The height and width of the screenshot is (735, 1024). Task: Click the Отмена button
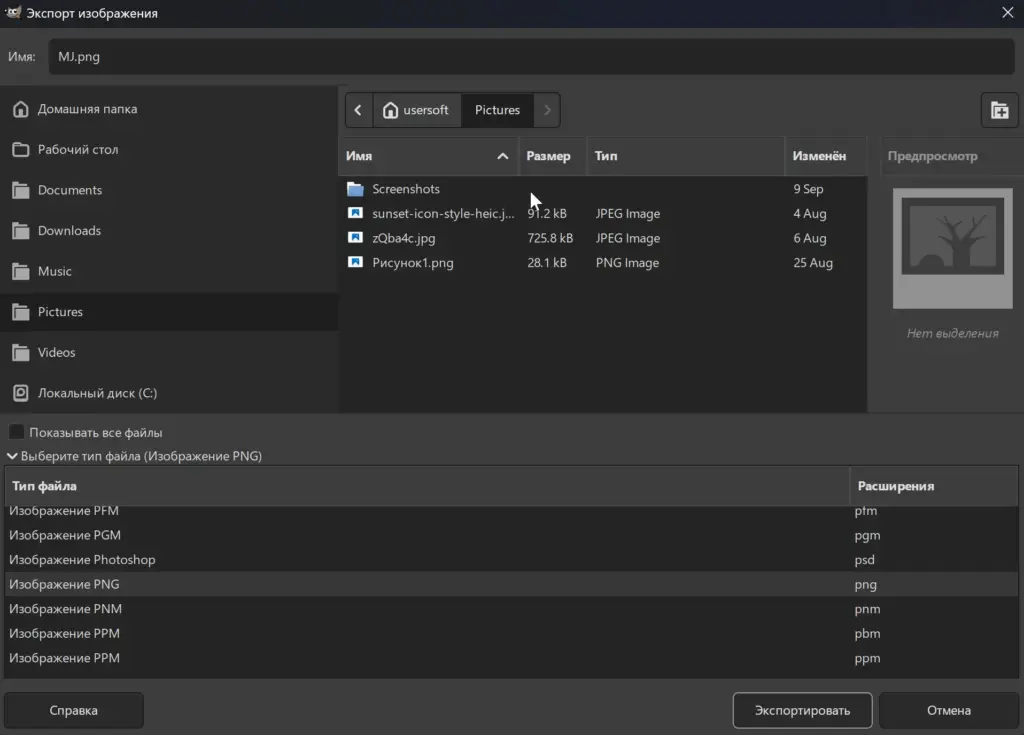click(x=948, y=710)
